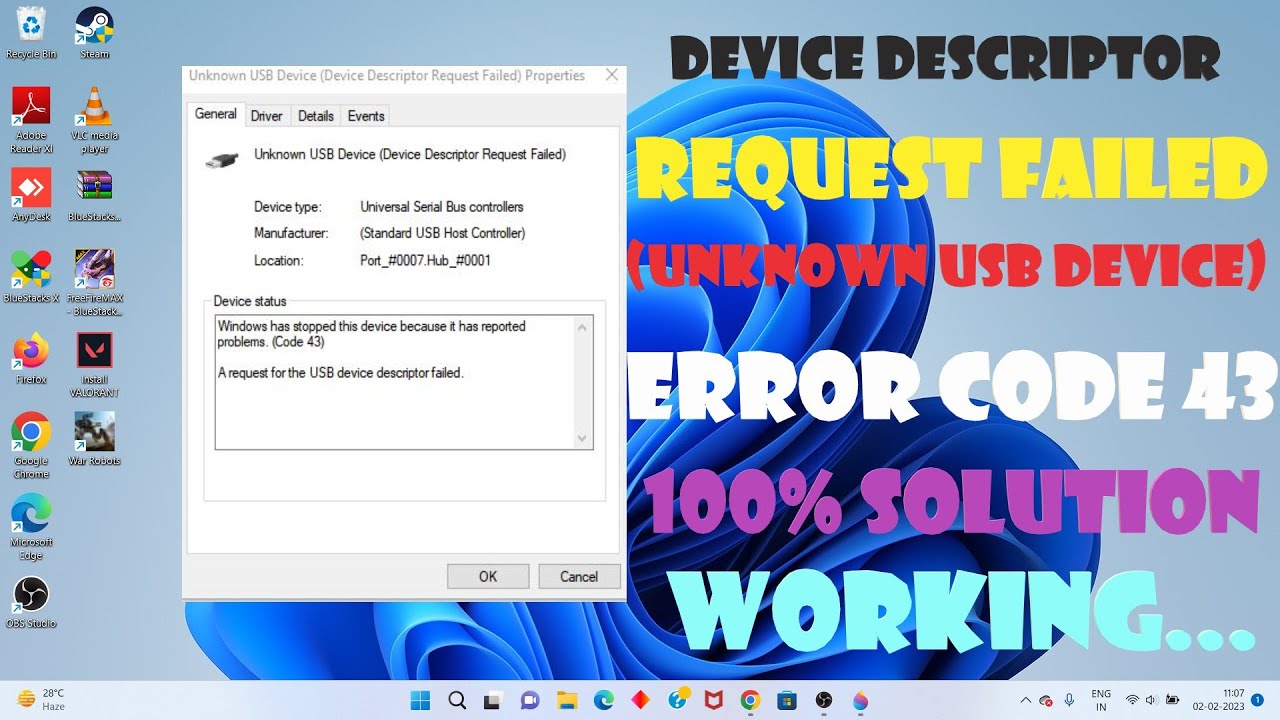The height and width of the screenshot is (720, 1280).
Task: Launch FreeFireMAX BlueStacks shortcut
Action: coord(94,282)
